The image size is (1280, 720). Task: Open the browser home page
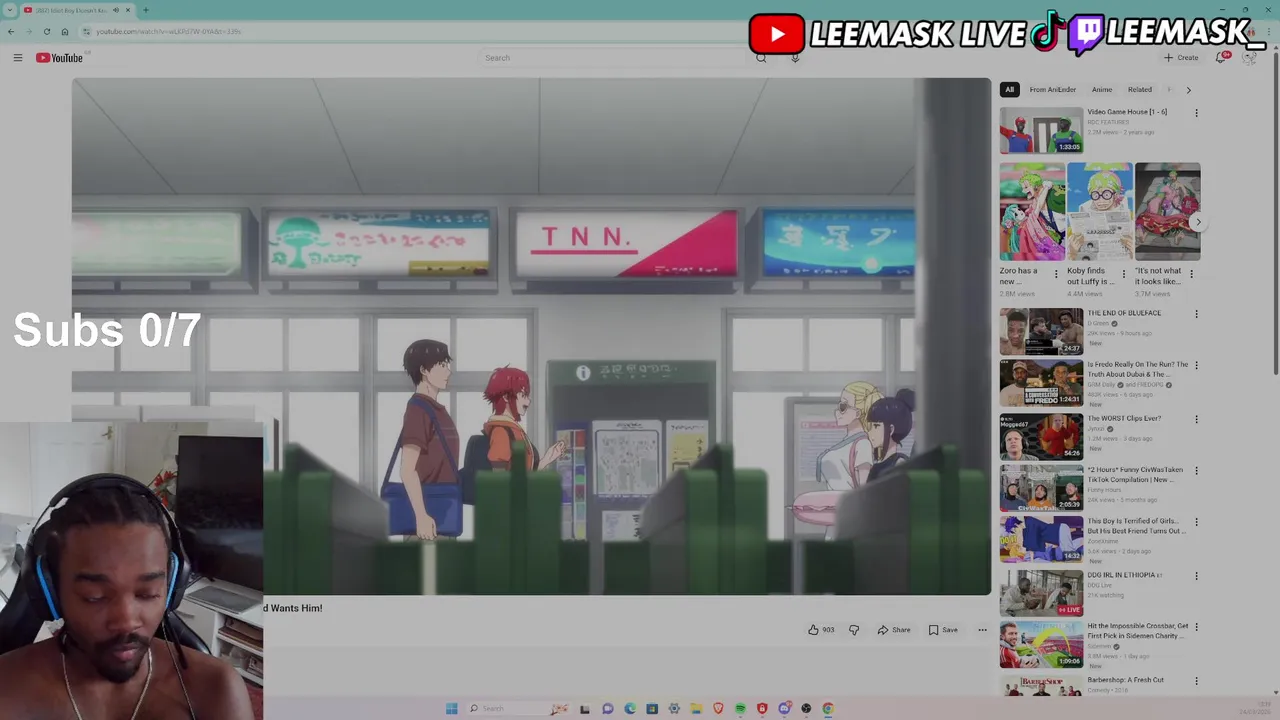[x=64, y=31]
